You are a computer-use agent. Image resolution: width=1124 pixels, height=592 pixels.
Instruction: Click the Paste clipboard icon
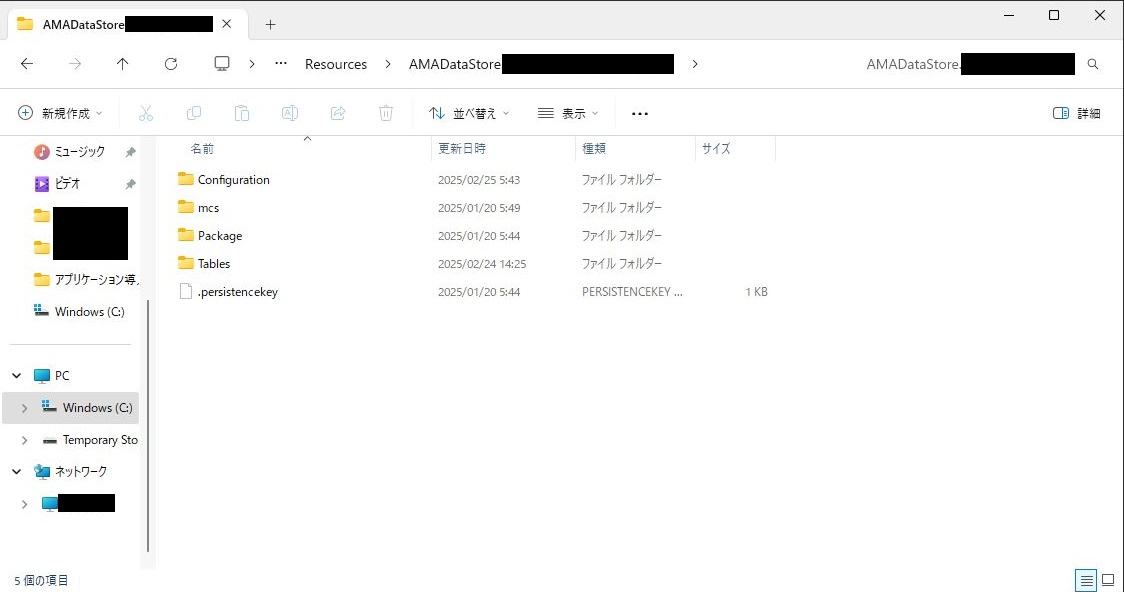242,113
